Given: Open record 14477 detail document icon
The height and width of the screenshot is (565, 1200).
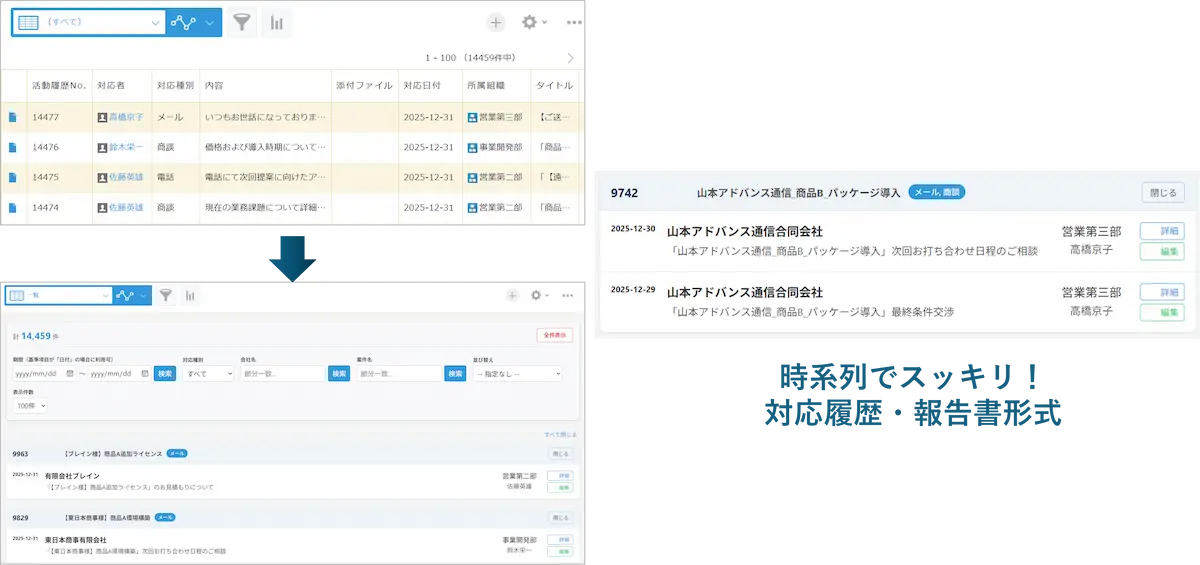Looking at the screenshot, I should point(13,117).
